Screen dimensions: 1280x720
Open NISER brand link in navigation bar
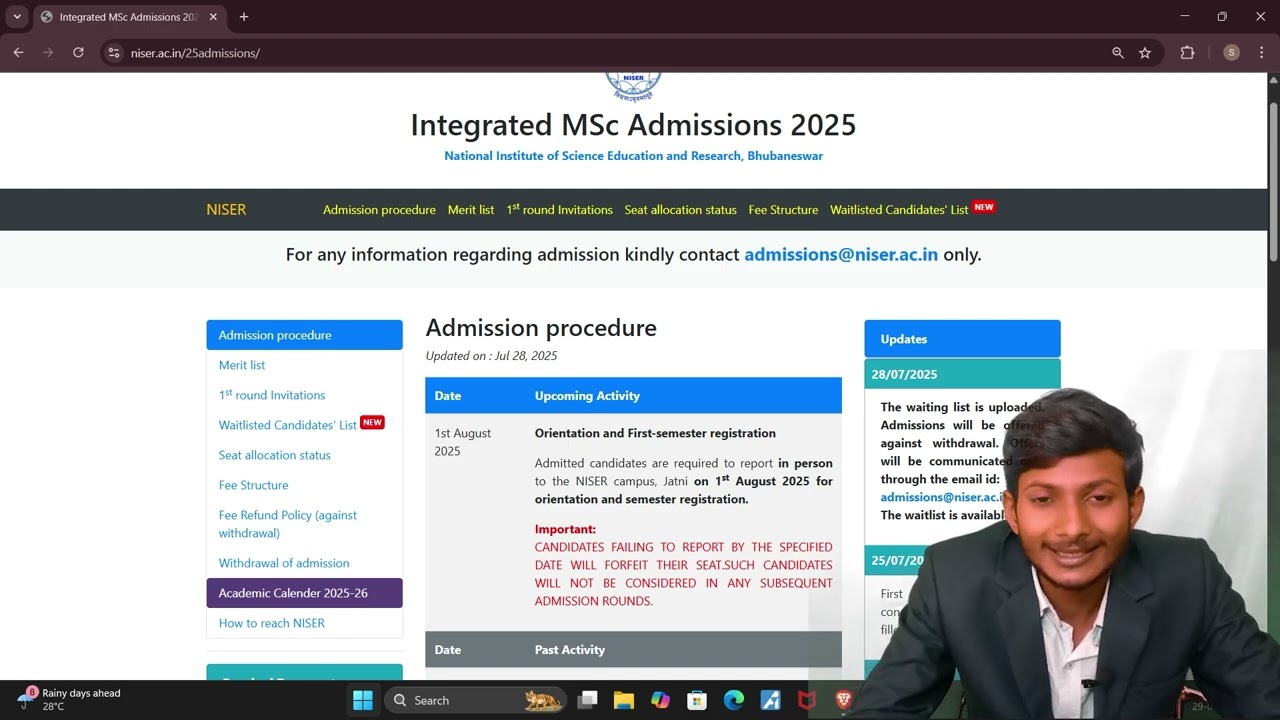tap(226, 209)
